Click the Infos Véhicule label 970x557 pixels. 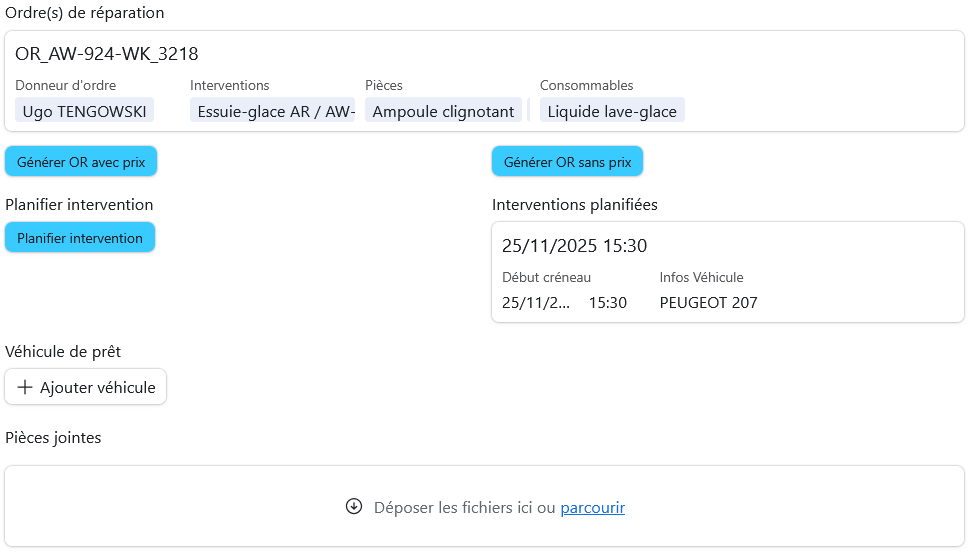click(701, 278)
